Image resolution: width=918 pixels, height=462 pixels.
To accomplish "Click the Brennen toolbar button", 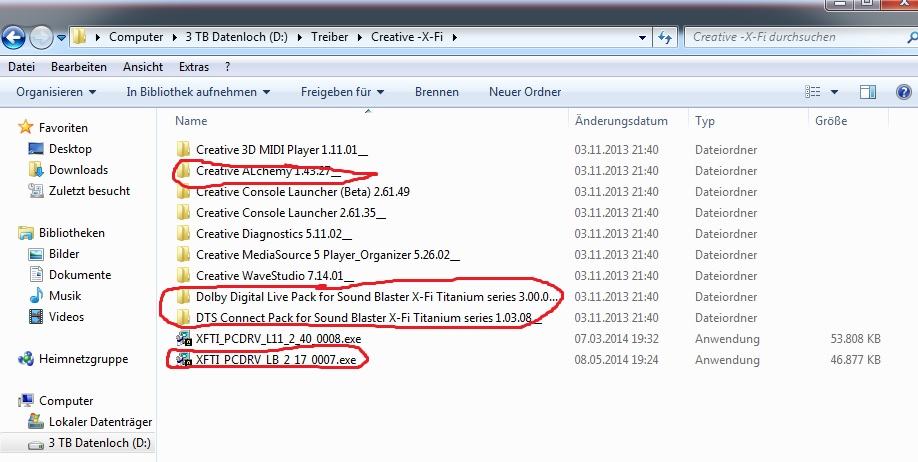I will (x=437, y=92).
